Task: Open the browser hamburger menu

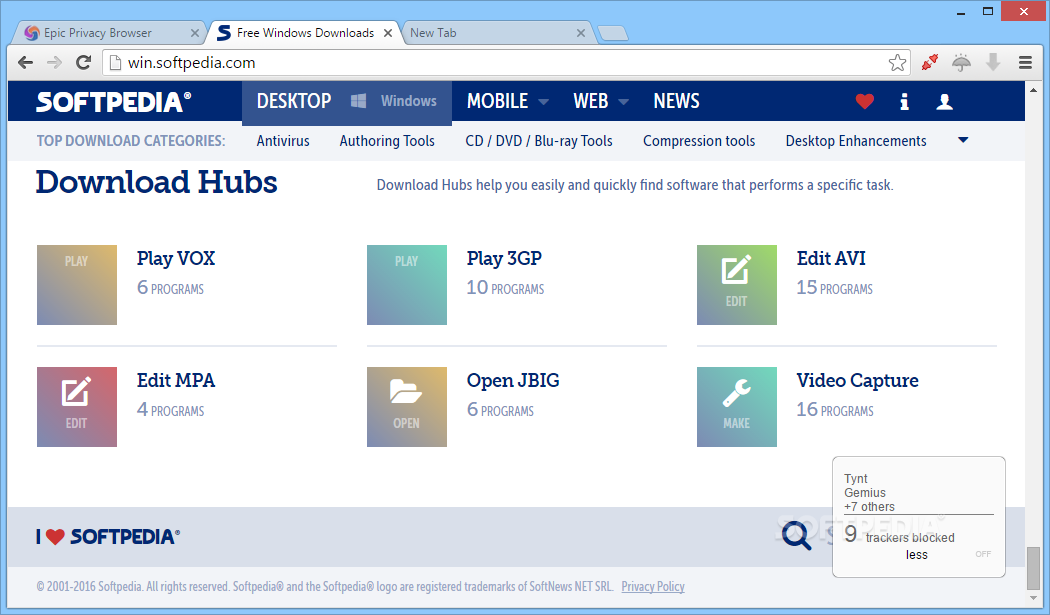Action: pos(1025,62)
